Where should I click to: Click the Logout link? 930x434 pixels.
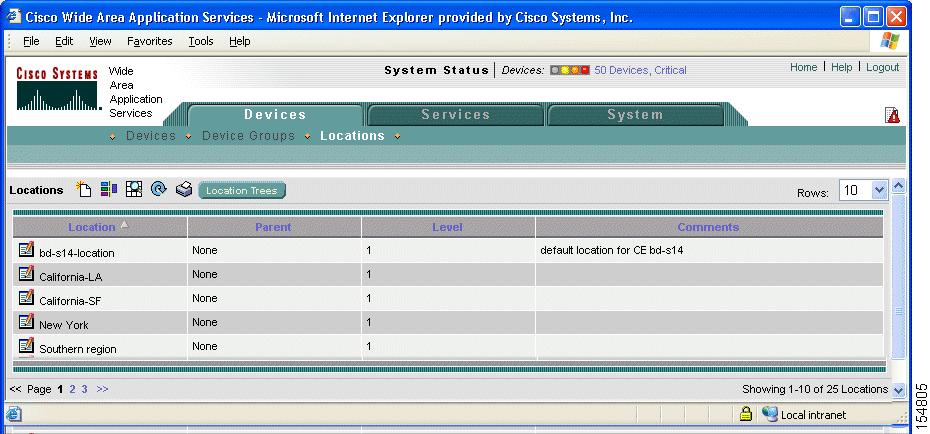coord(883,67)
